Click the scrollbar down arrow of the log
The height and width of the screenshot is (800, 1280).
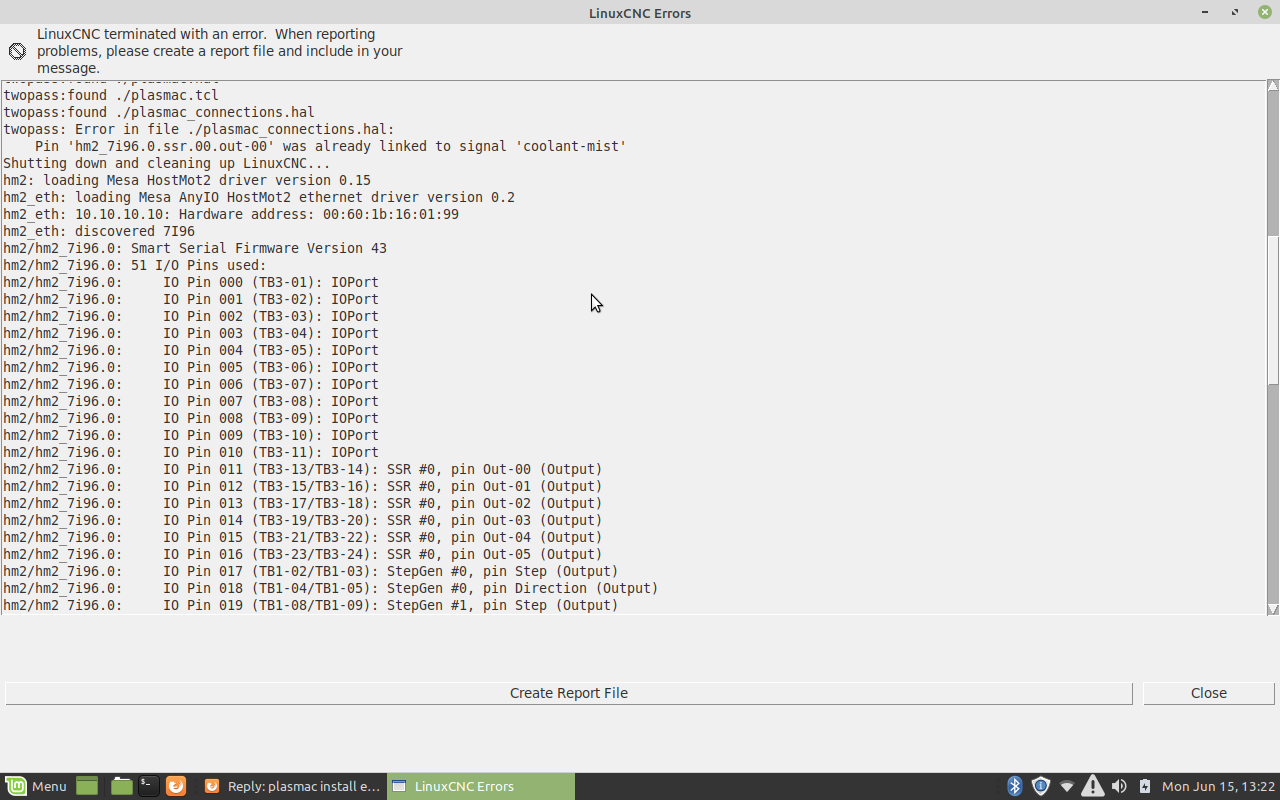click(1273, 609)
